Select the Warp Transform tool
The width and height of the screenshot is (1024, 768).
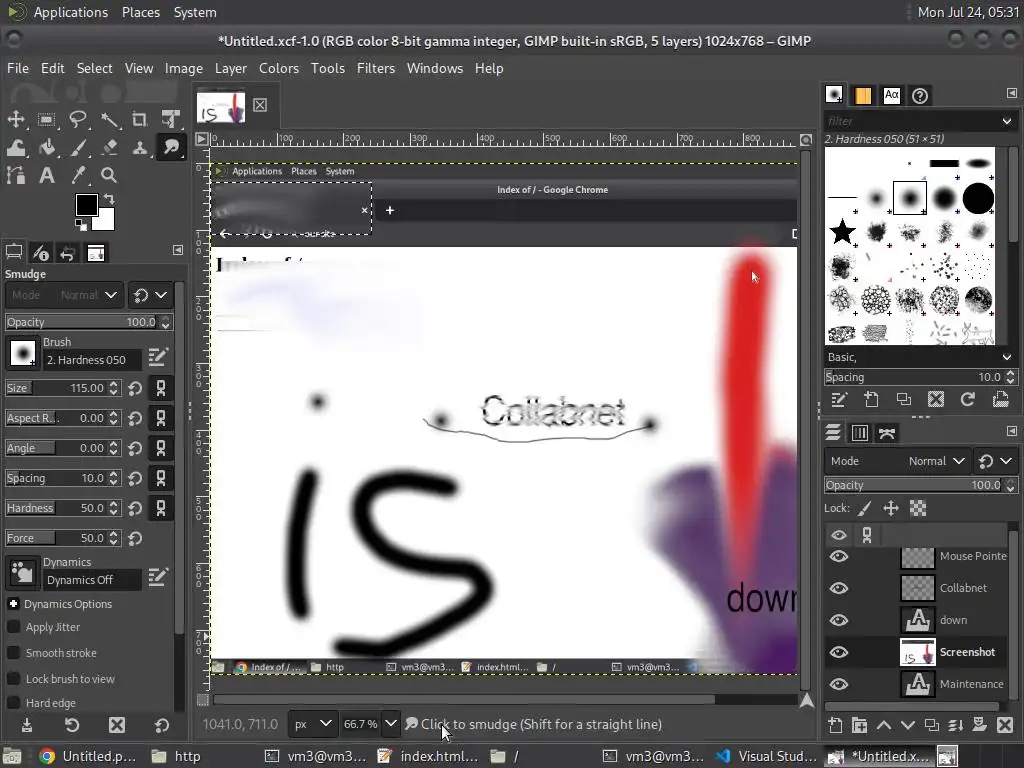[16, 148]
